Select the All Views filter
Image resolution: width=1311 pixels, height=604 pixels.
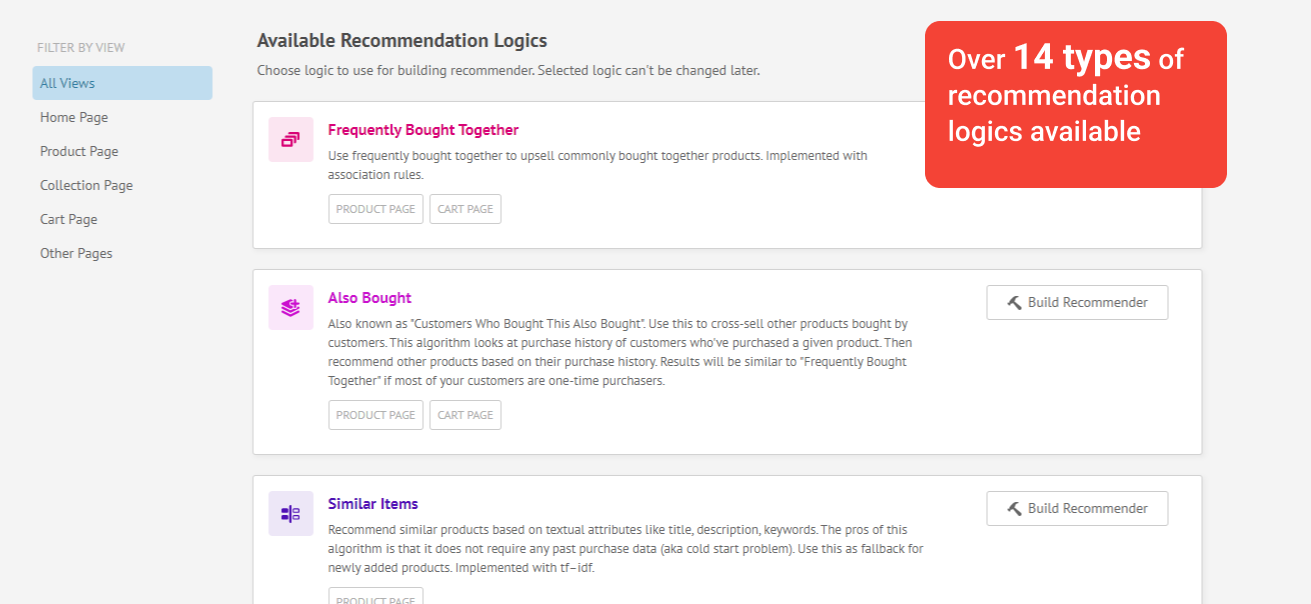[x=122, y=83]
